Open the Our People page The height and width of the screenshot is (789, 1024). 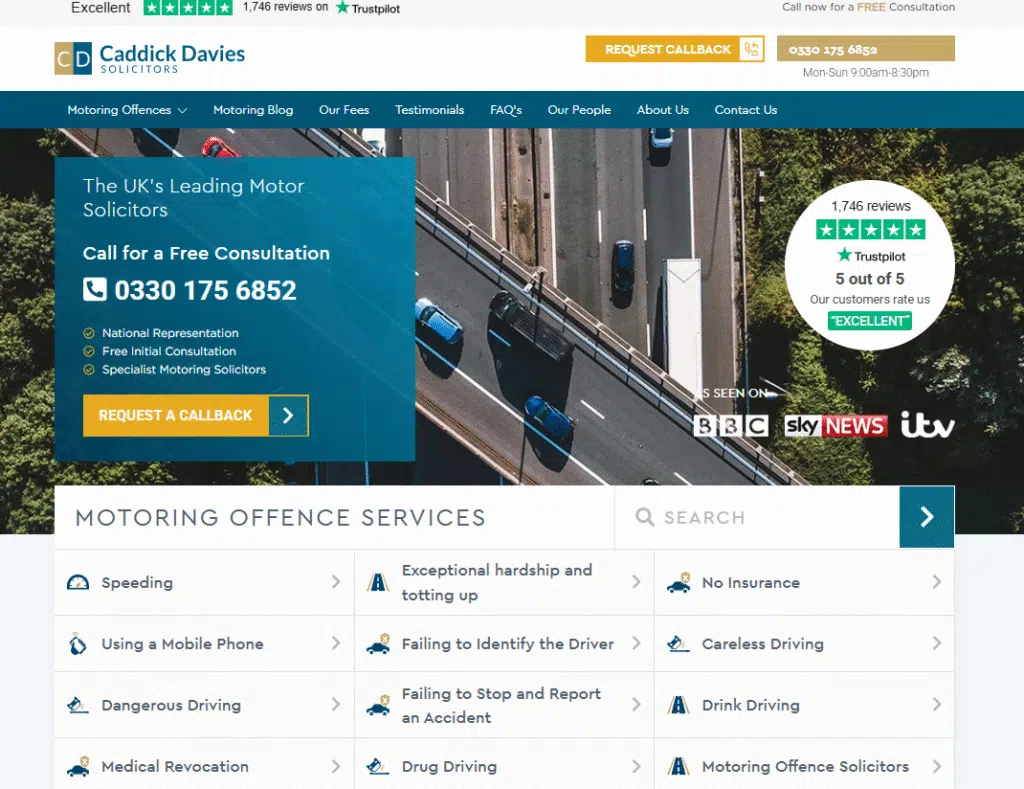tap(579, 110)
